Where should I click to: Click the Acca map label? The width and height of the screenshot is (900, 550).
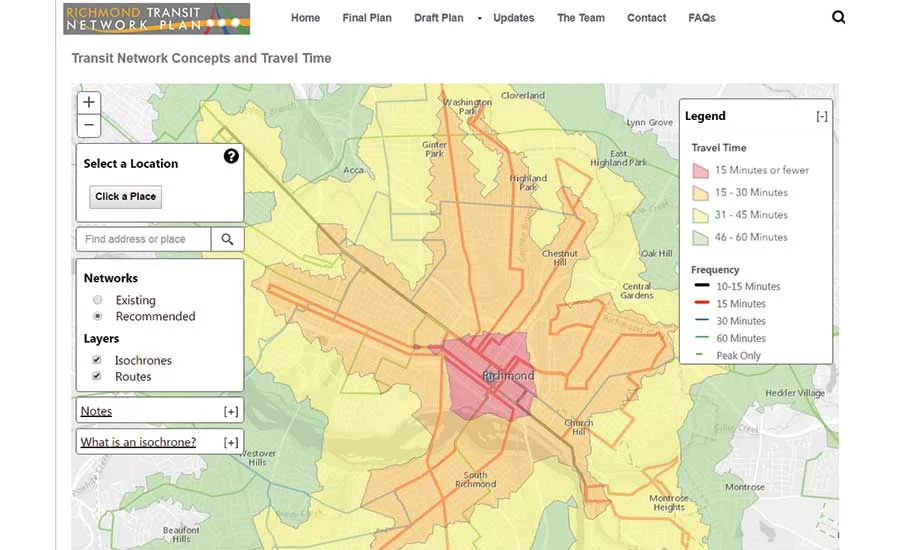[354, 171]
